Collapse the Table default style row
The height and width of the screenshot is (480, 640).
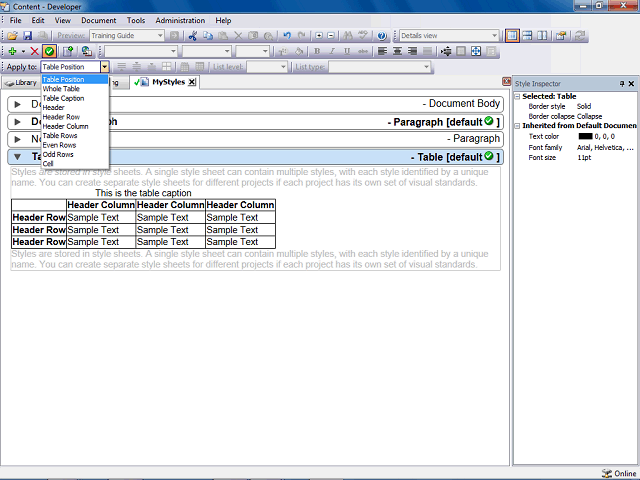click(x=17, y=157)
